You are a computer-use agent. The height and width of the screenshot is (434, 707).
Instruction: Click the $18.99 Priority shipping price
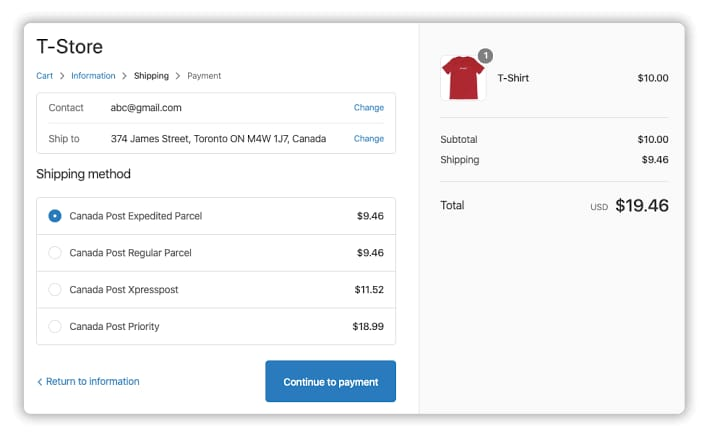[x=368, y=327]
